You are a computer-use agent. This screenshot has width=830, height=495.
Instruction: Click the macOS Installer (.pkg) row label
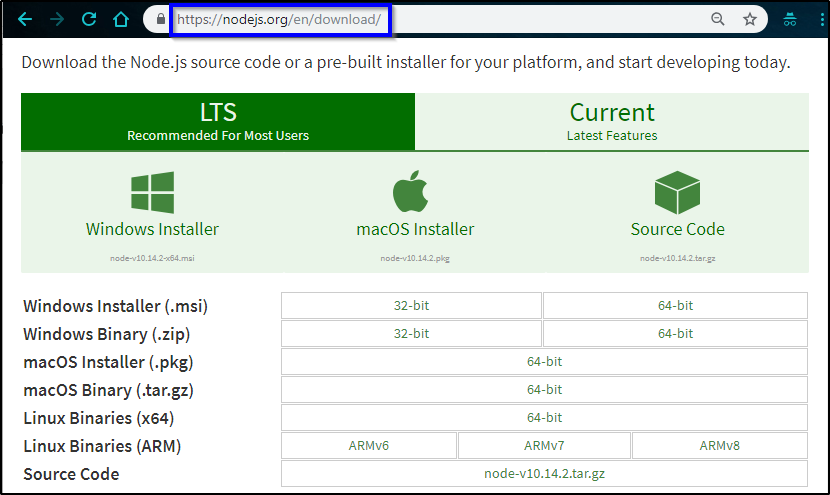[x=108, y=362]
